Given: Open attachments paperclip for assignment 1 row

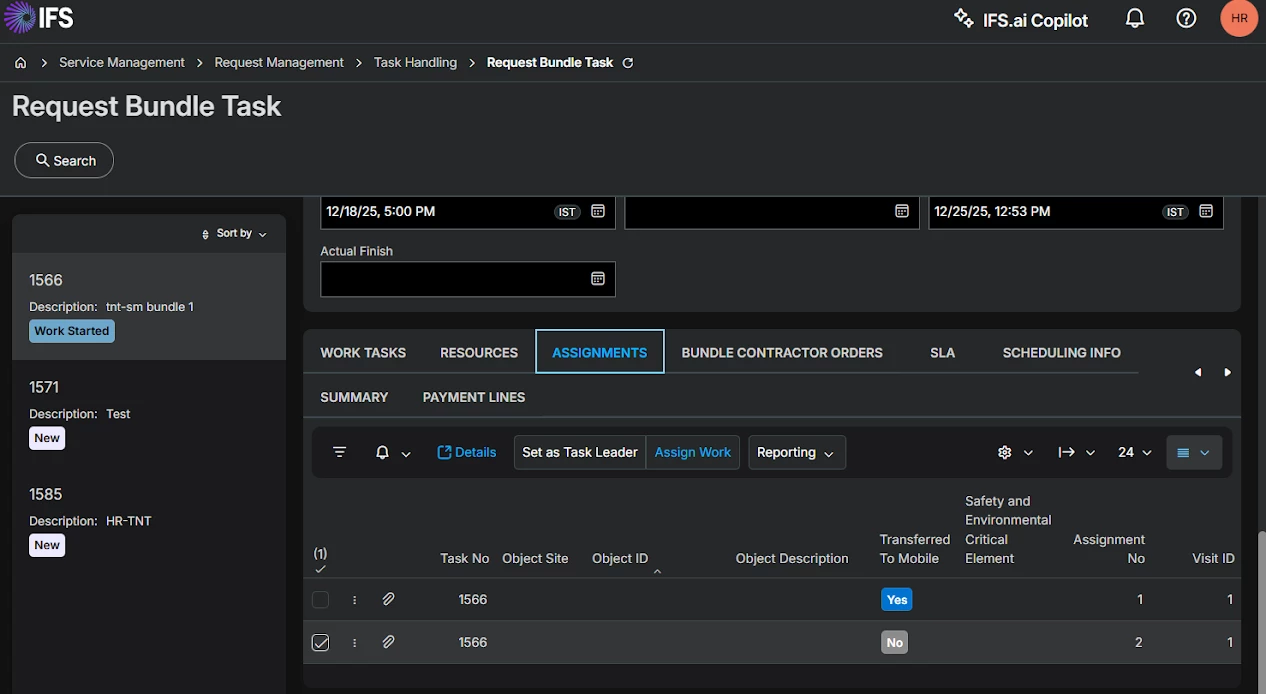Looking at the screenshot, I should (x=389, y=599).
